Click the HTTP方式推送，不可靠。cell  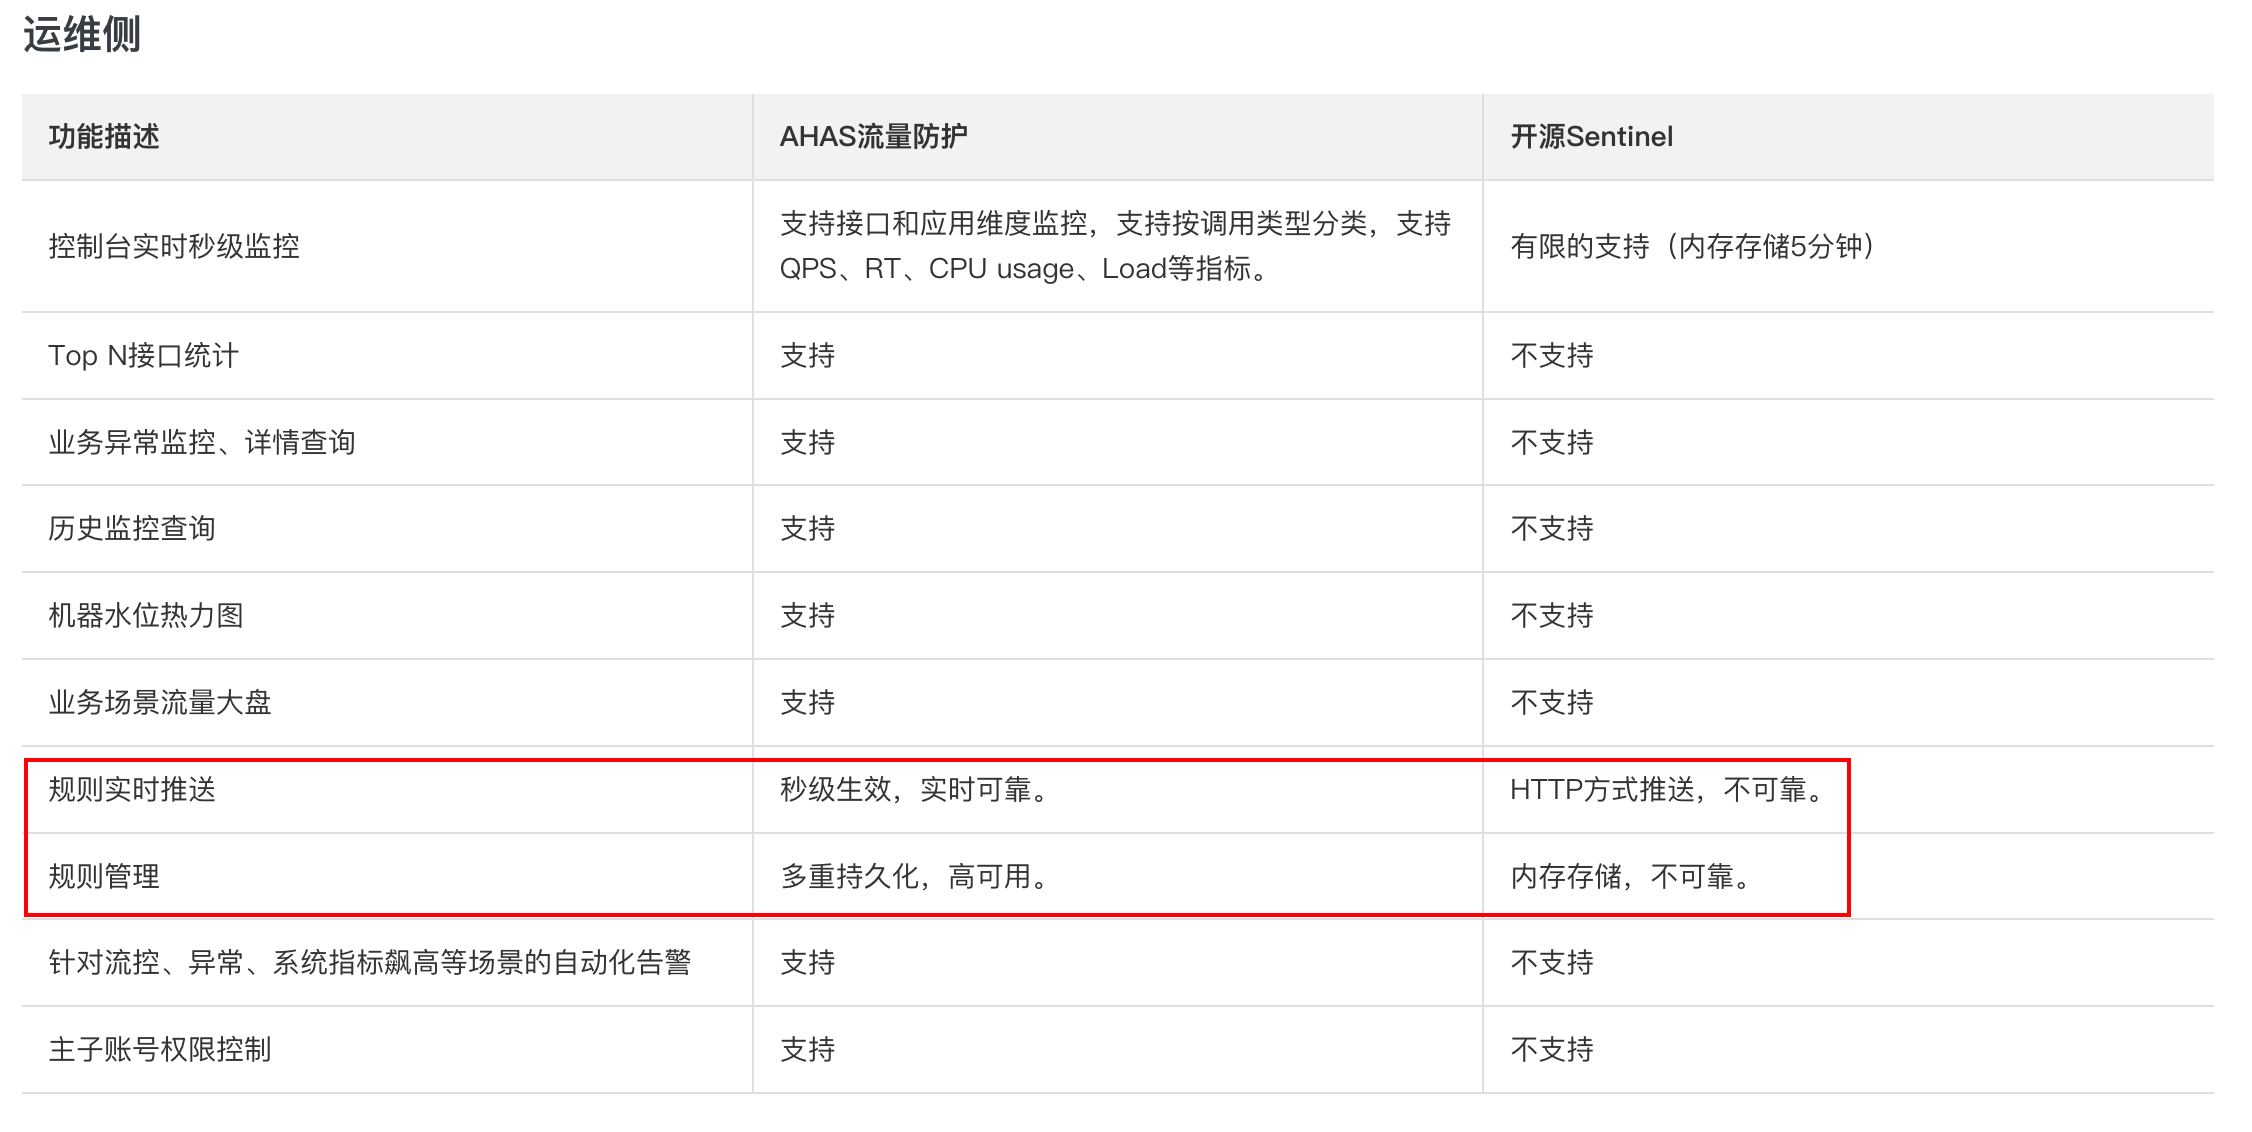click(x=1669, y=789)
